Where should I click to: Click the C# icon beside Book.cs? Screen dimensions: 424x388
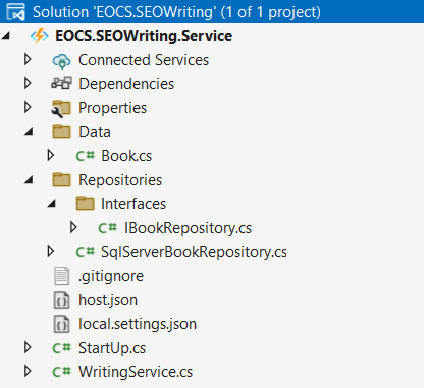pos(85,156)
